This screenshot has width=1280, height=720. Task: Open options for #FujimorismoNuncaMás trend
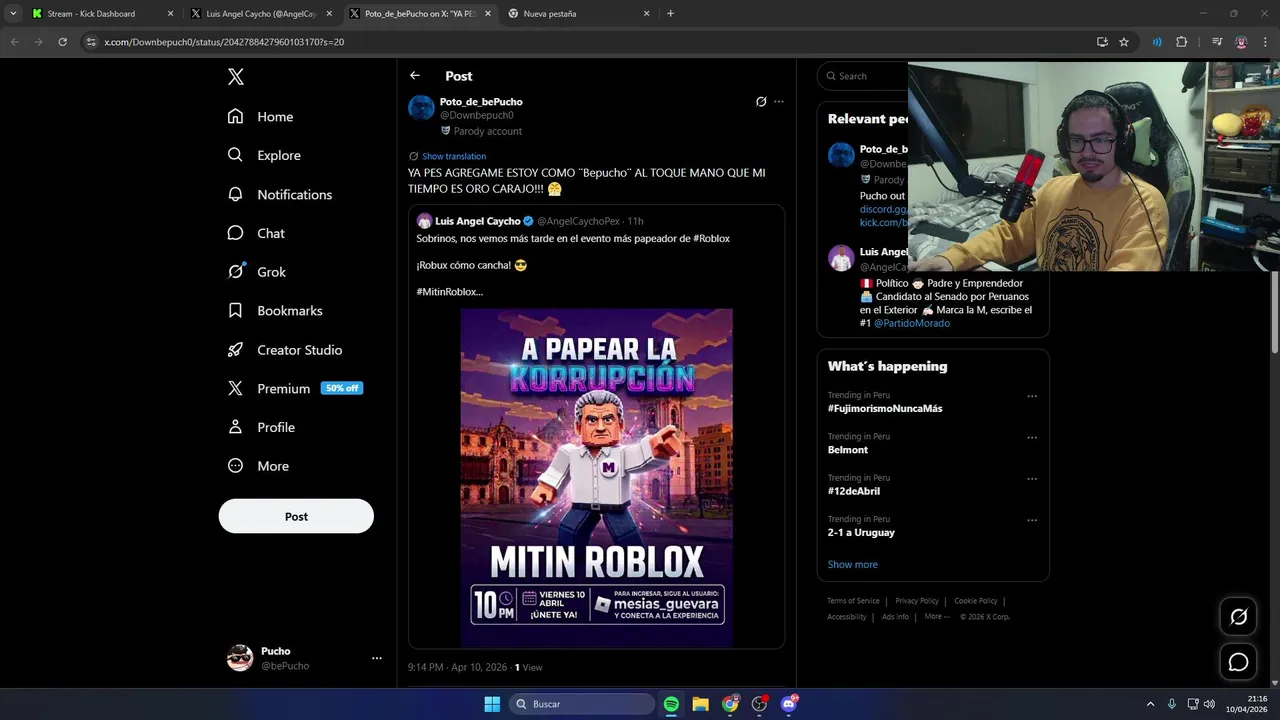tap(1032, 396)
